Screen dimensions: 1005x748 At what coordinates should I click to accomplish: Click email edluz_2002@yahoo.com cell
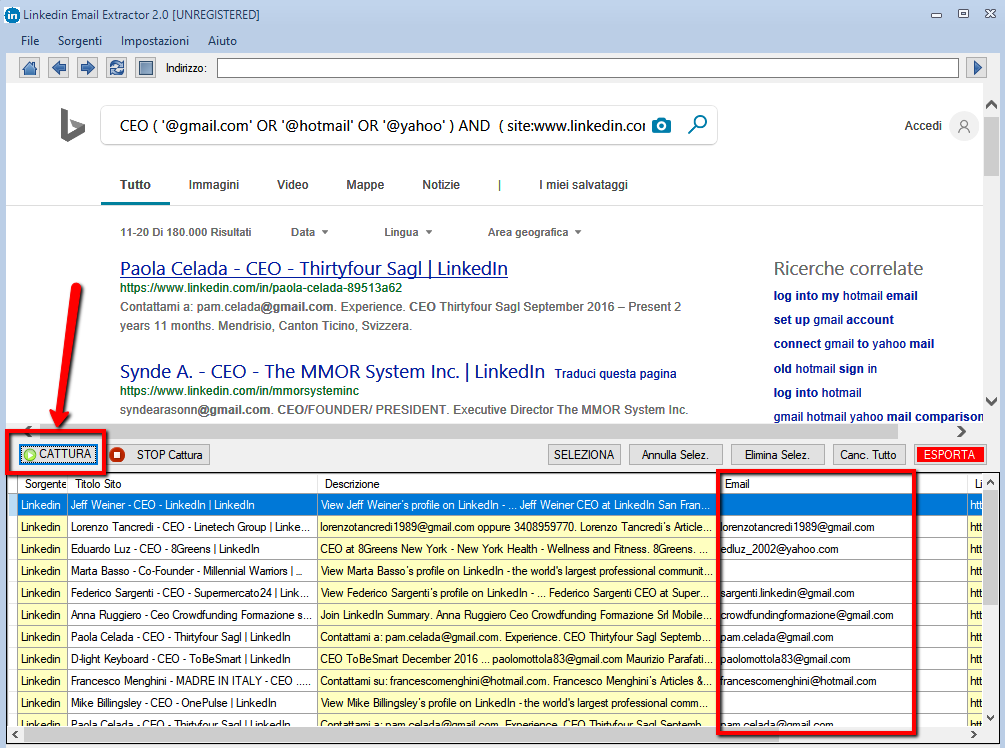(x=843, y=549)
